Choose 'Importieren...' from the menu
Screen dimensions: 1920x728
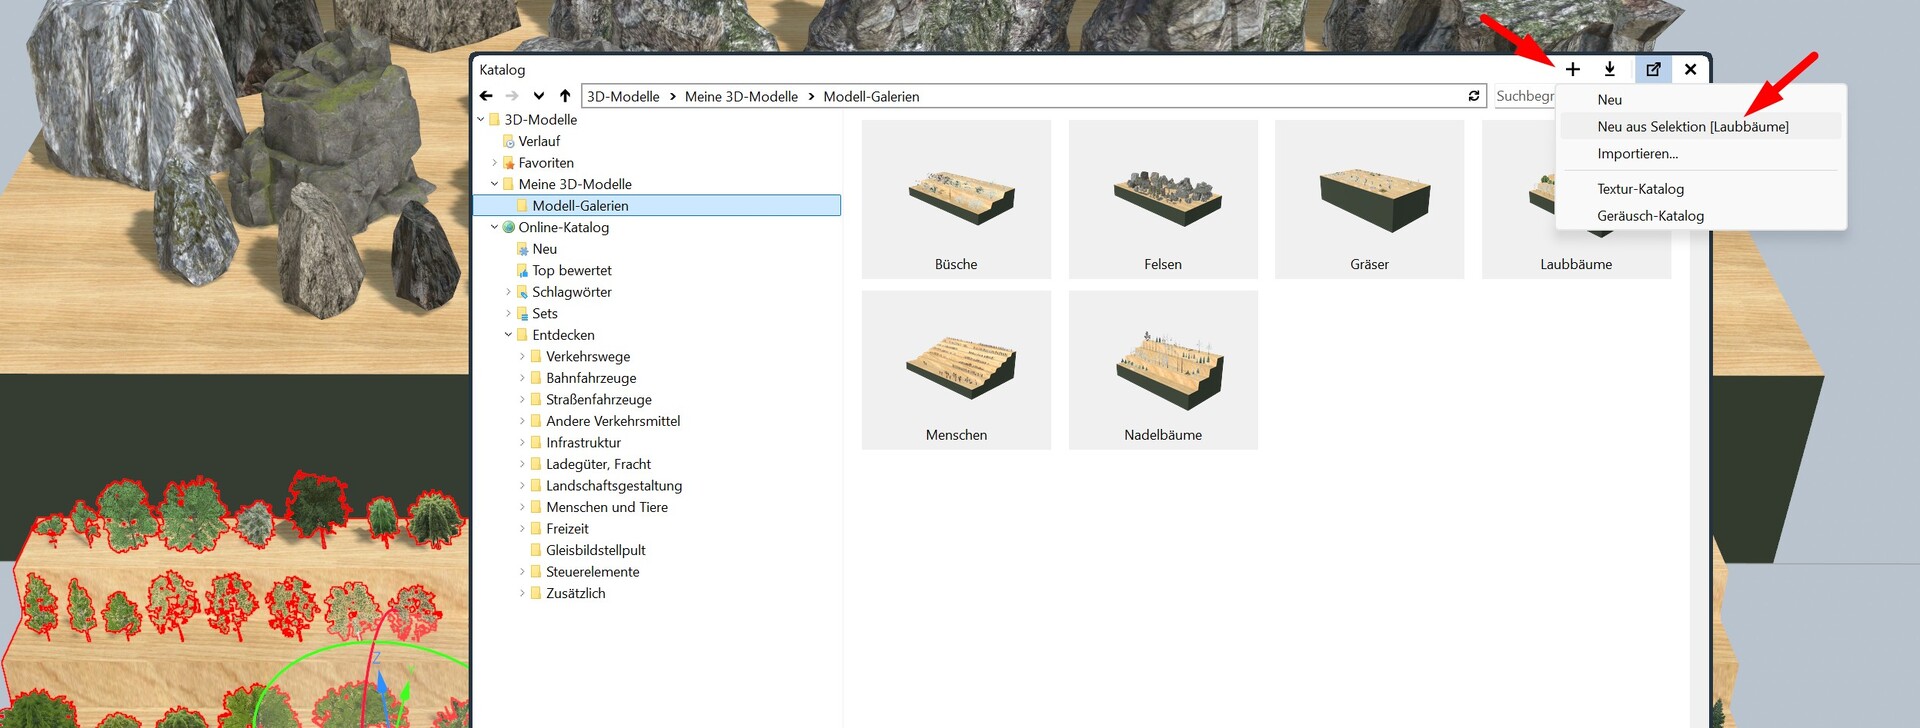pos(1637,154)
